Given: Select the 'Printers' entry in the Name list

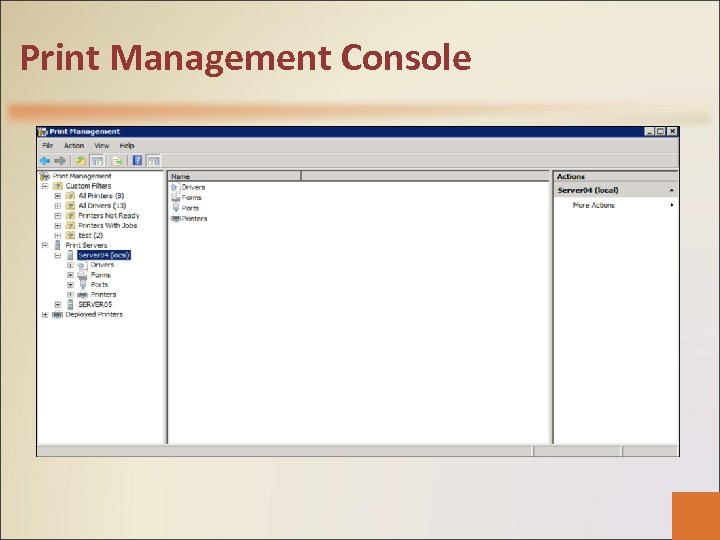Looking at the screenshot, I should 194,219.
